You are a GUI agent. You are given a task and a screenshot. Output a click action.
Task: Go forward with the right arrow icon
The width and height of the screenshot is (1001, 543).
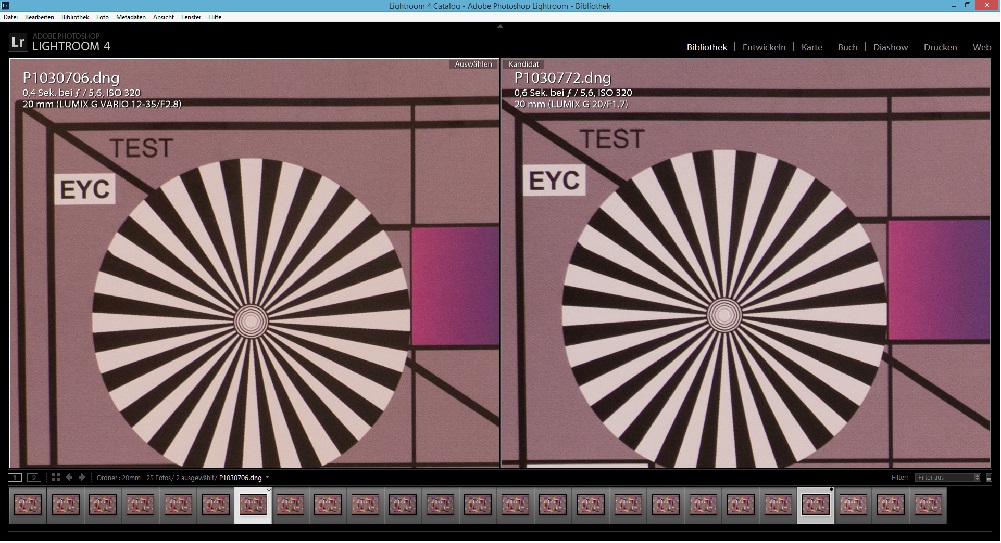tap(82, 477)
